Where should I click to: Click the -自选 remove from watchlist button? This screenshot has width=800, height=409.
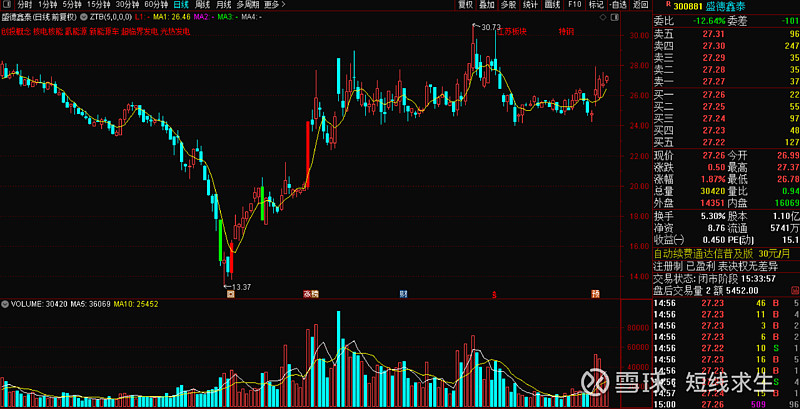pos(618,5)
